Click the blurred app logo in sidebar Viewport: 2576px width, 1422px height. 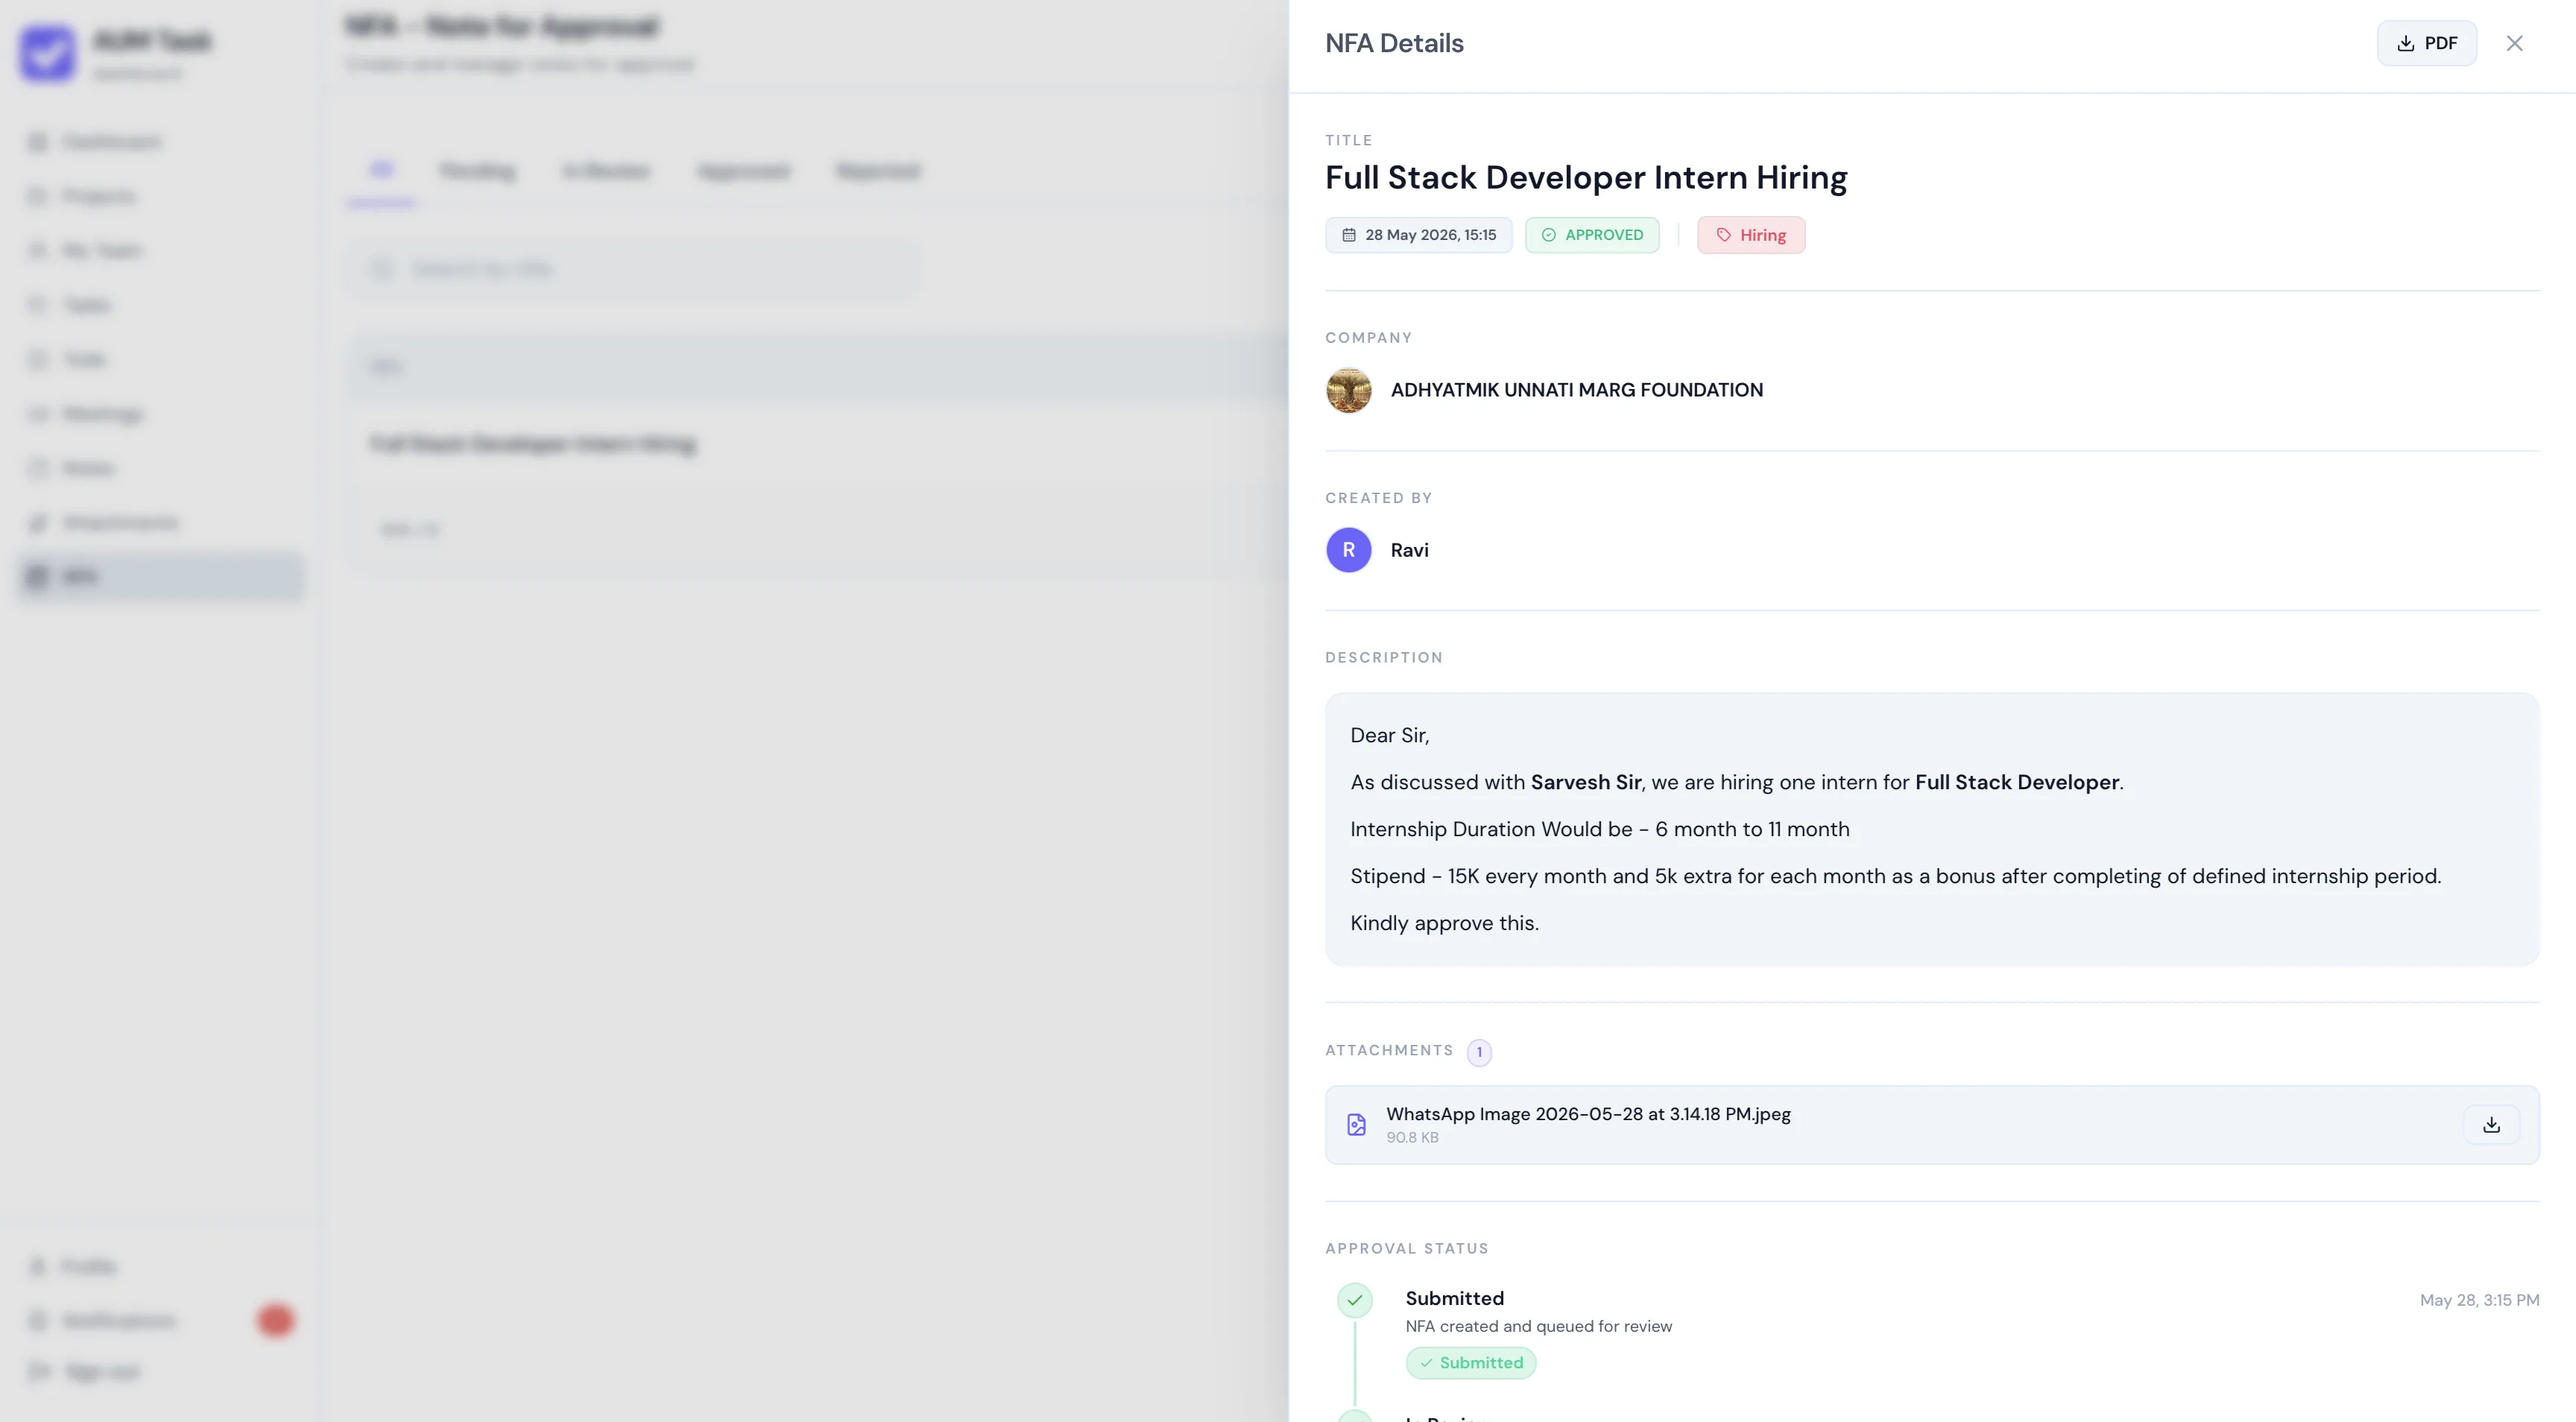tap(47, 54)
